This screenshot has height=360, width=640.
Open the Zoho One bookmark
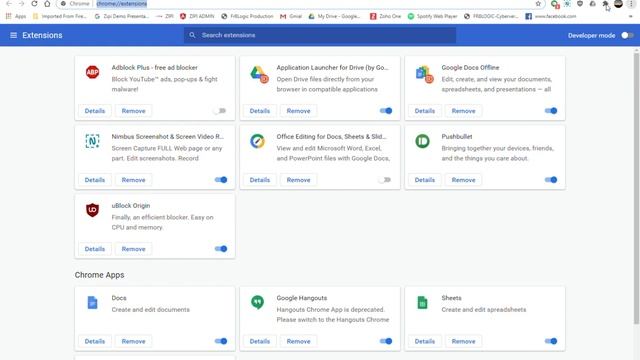(x=385, y=16)
